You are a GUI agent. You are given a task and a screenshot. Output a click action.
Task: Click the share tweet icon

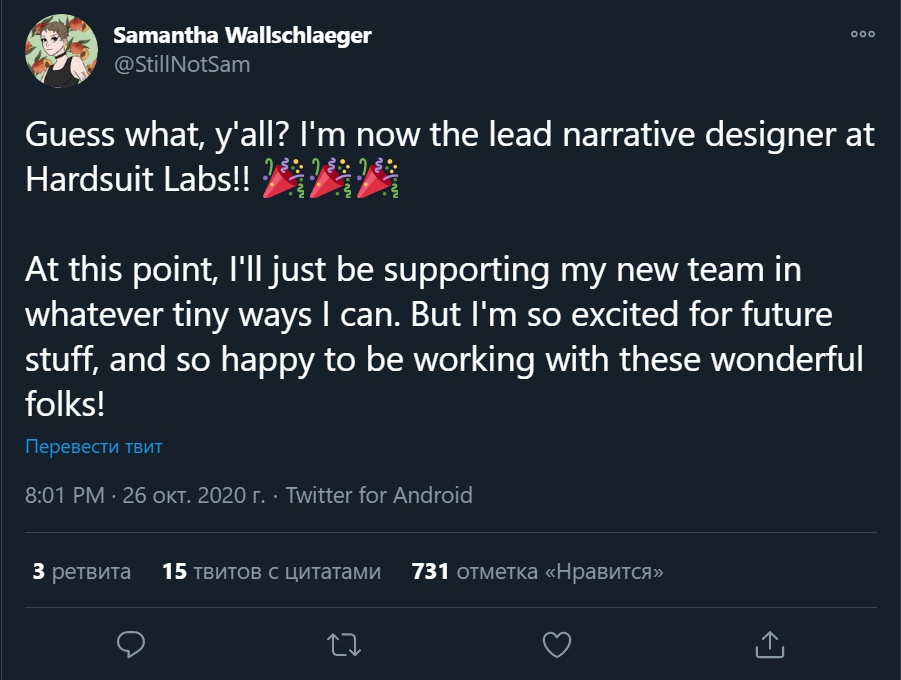click(x=768, y=643)
